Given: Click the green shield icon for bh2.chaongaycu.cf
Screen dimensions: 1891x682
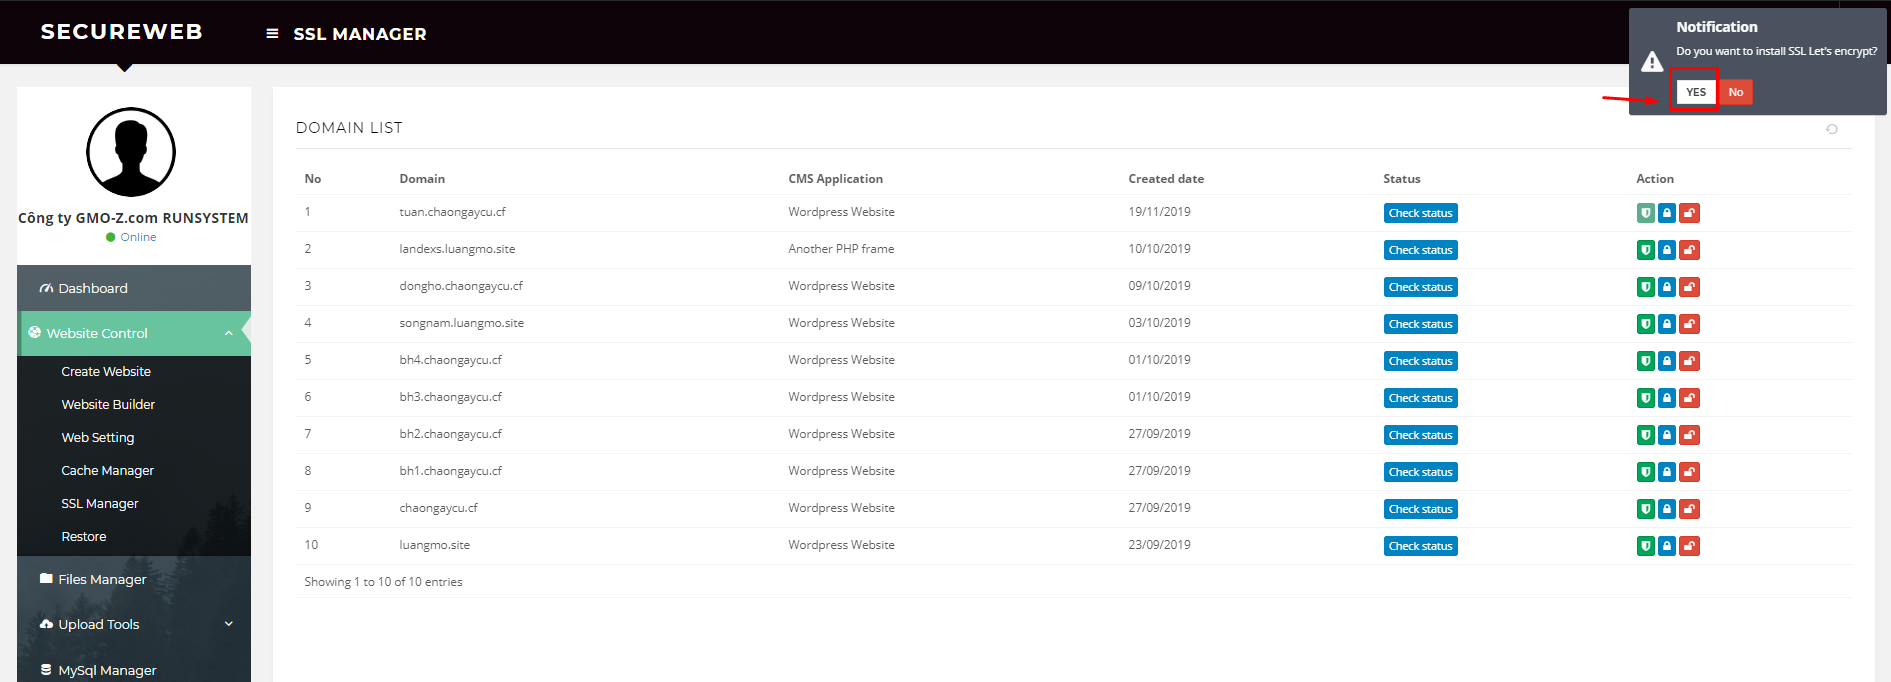Looking at the screenshot, I should click(x=1645, y=435).
